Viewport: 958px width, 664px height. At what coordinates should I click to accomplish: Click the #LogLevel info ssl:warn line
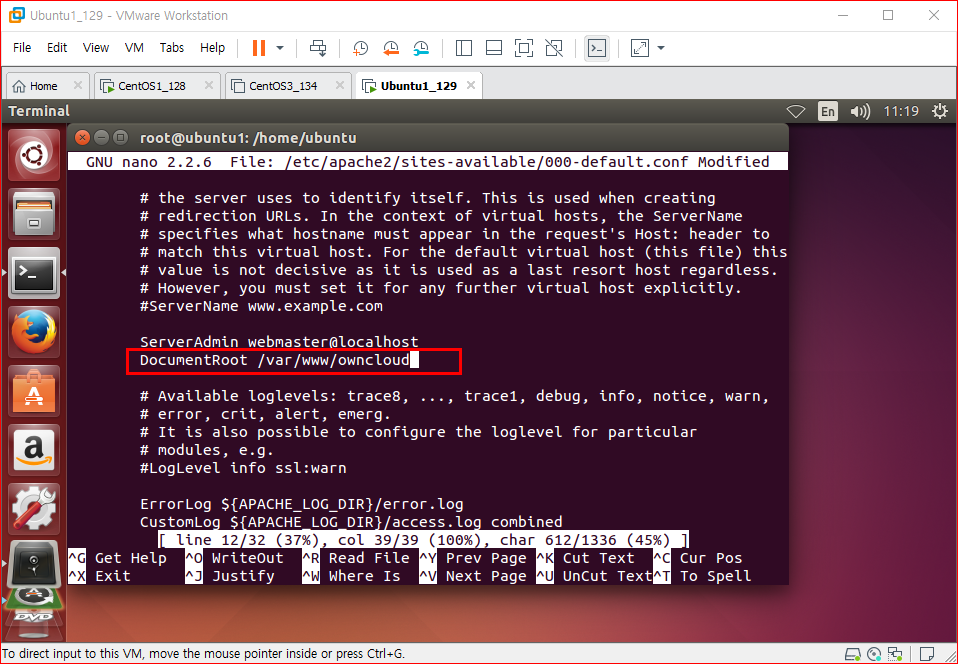[x=243, y=469]
